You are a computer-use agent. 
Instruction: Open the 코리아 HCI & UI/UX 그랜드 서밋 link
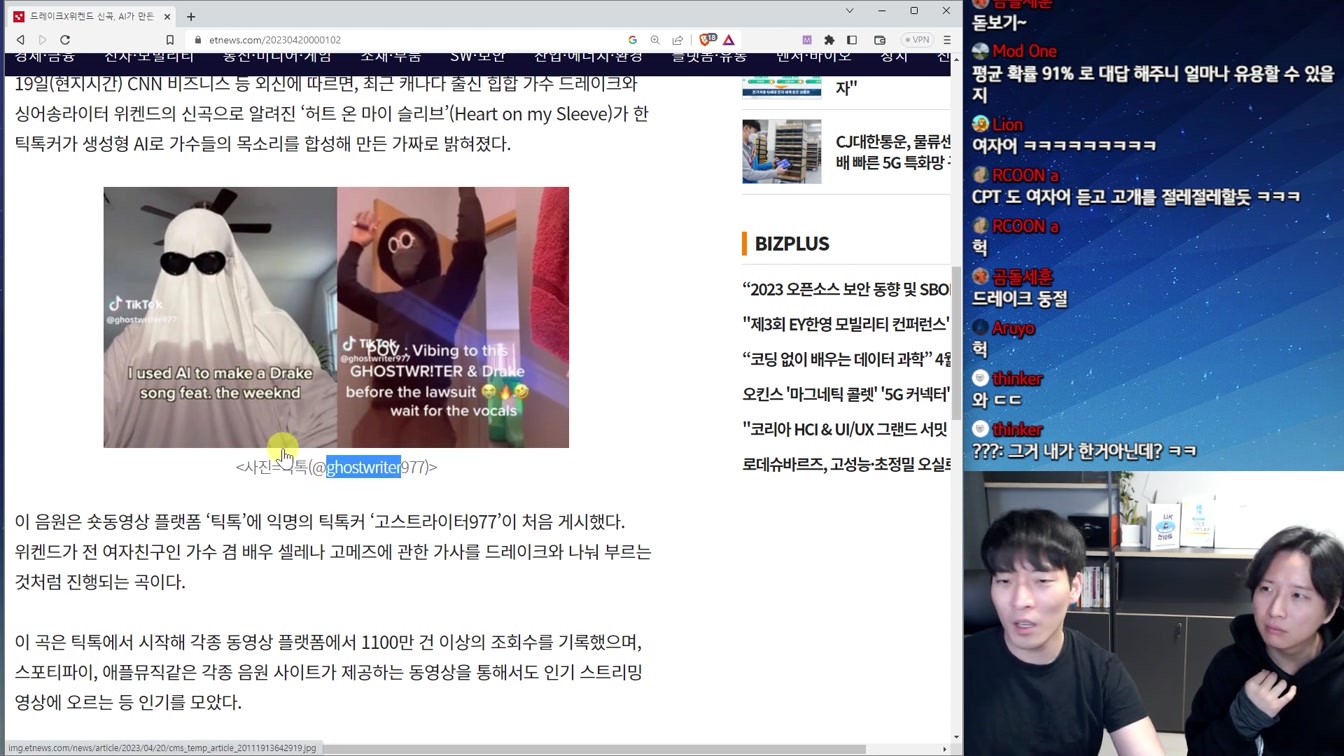pos(846,429)
